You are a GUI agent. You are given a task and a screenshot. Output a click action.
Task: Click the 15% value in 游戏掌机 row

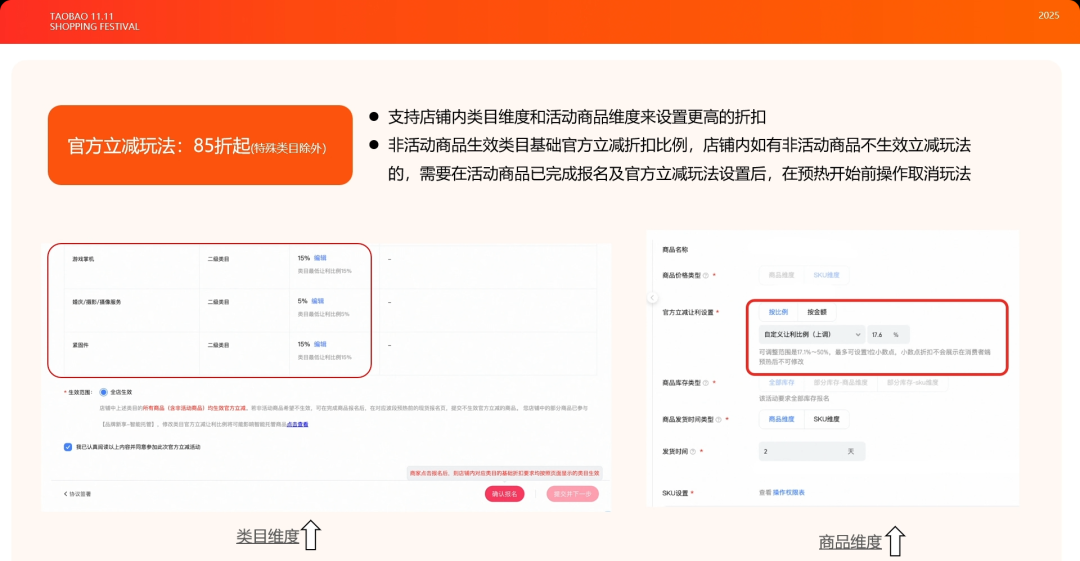tap(304, 258)
